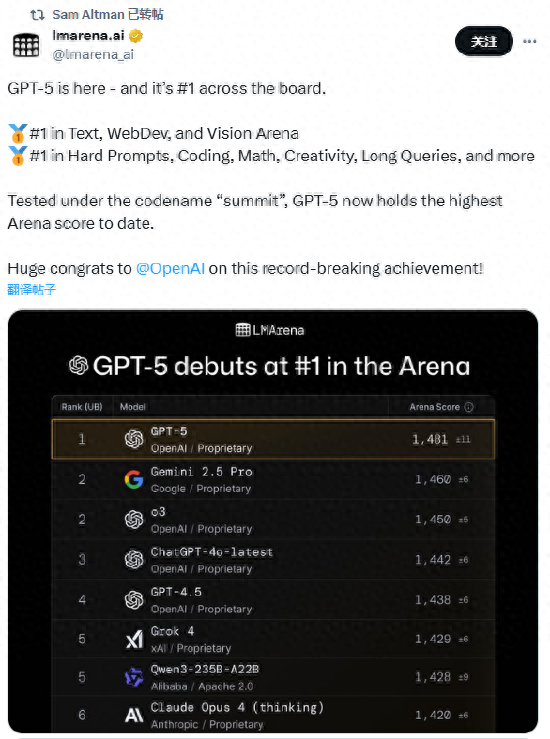Click the Google logo in Gemini row
This screenshot has width=550, height=739.
(134, 479)
